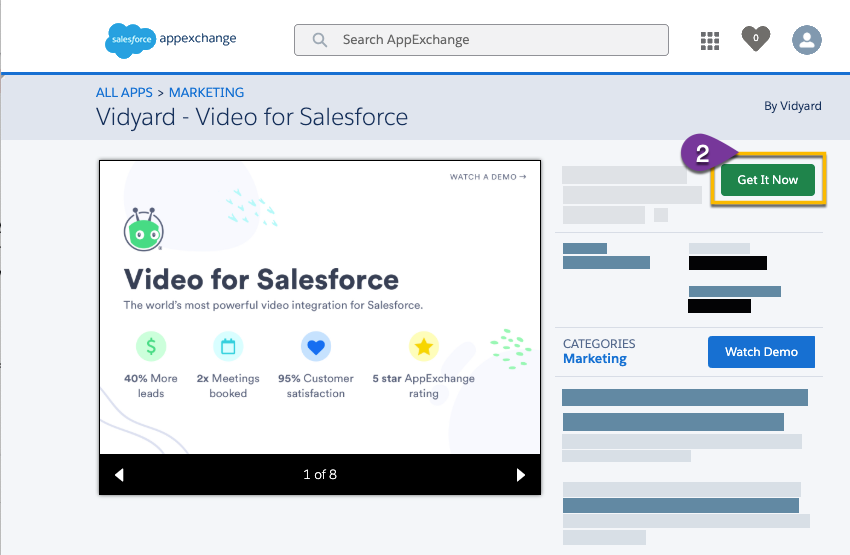850x555 pixels.
Task: Click the Get It Now button
Action: click(x=768, y=179)
